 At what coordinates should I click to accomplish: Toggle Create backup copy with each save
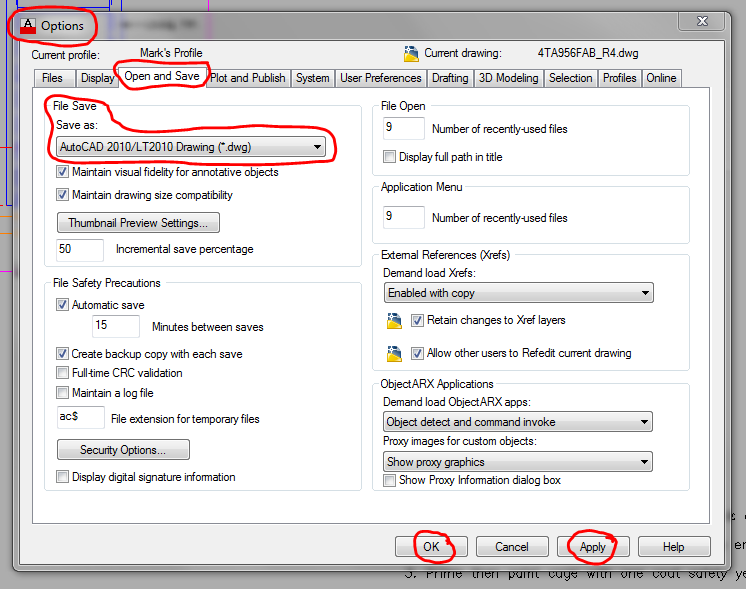[62, 353]
